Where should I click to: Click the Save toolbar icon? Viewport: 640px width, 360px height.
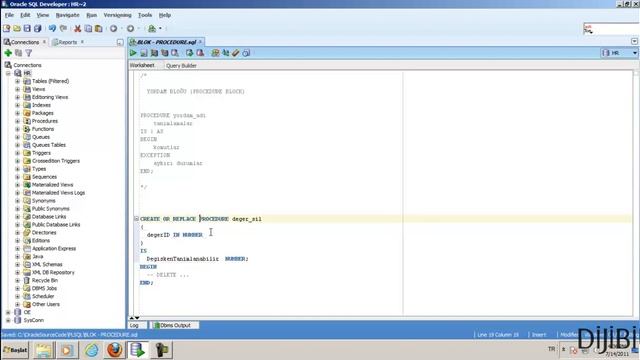27,29
